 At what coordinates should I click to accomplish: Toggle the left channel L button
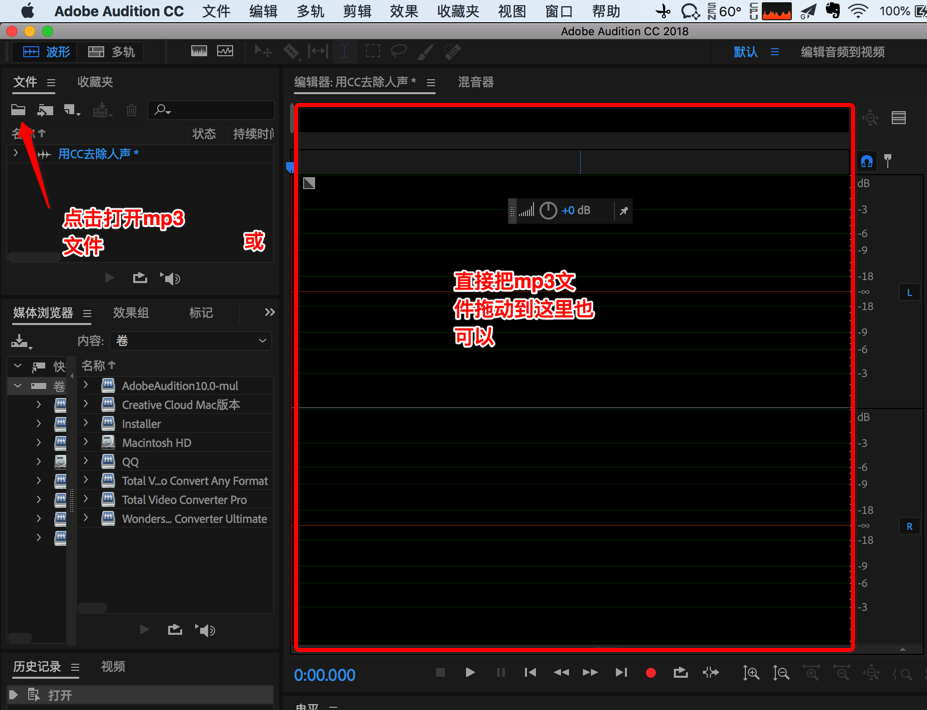tap(909, 293)
